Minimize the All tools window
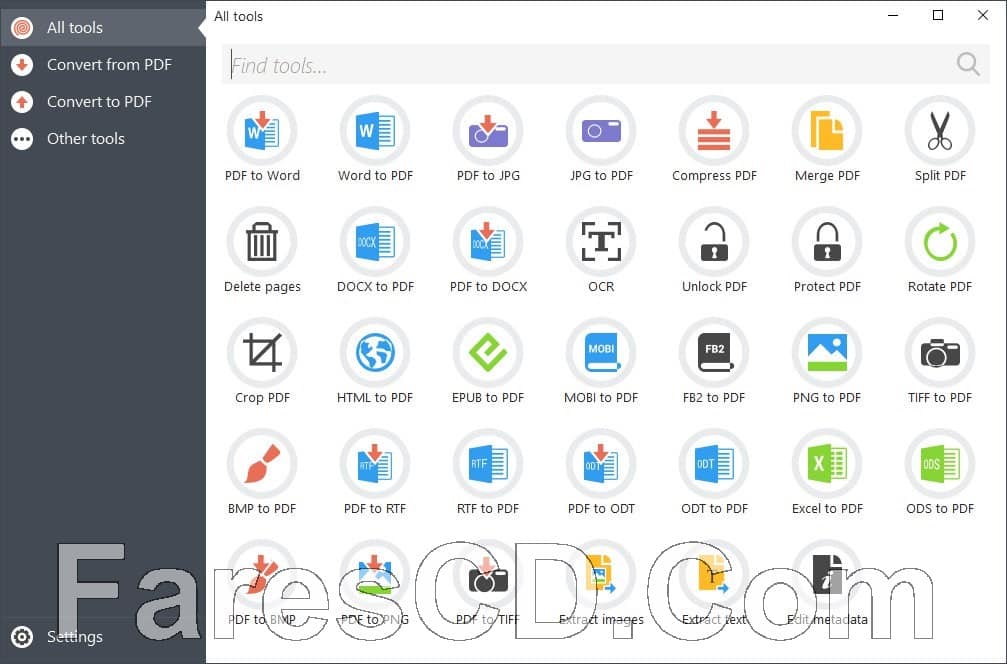Image resolution: width=1007 pixels, height=664 pixels. [893, 15]
